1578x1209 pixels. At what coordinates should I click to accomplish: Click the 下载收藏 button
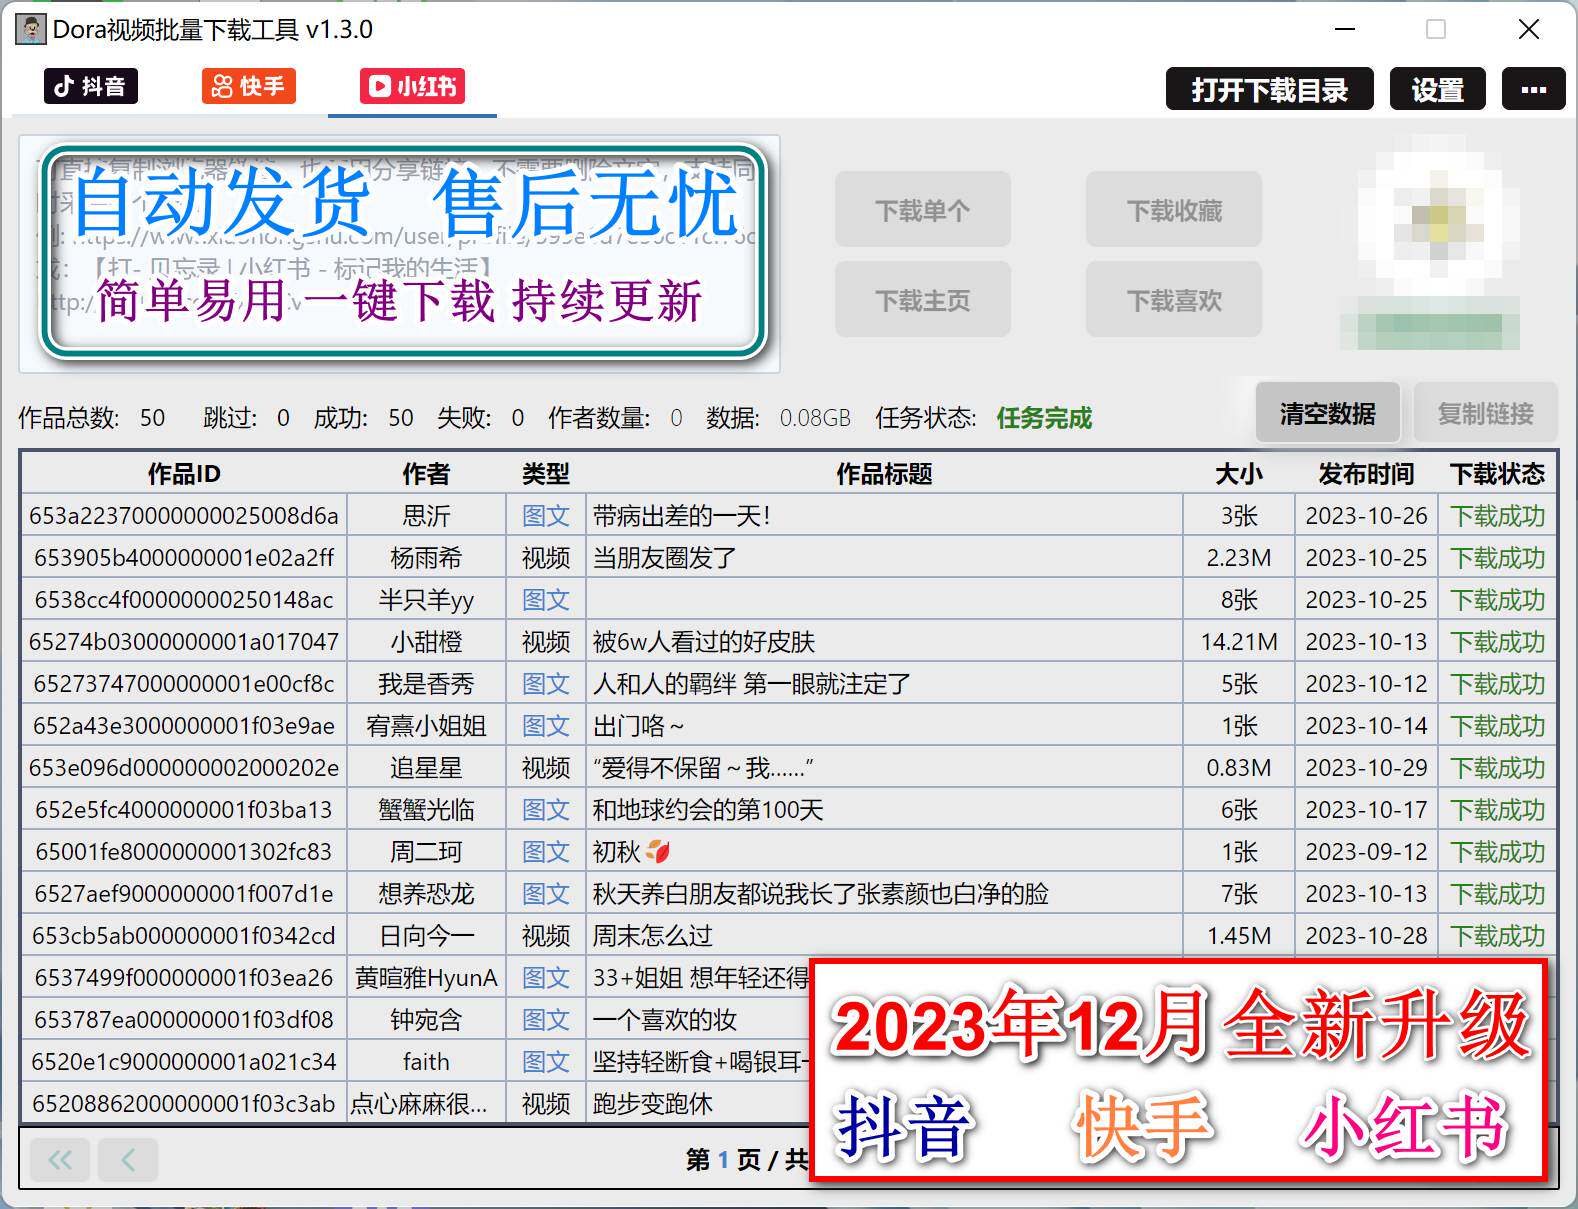pyautogui.click(x=1174, y=210)
